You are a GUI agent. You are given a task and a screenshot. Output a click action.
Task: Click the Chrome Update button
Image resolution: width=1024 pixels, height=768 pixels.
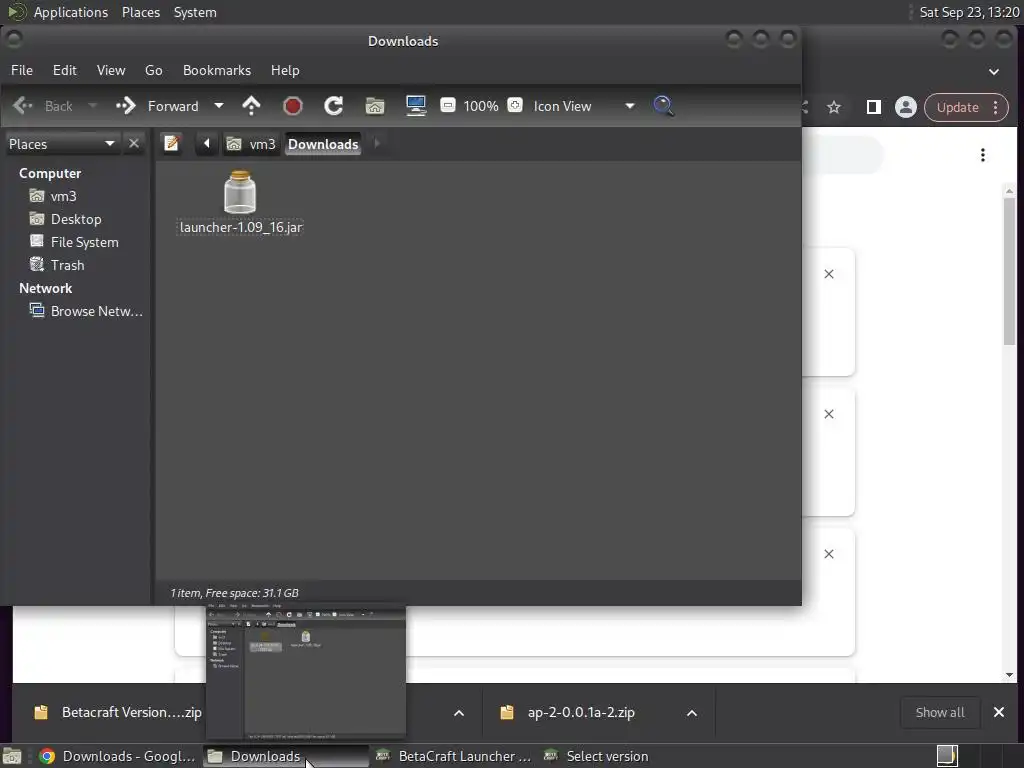tap(966, 107)
